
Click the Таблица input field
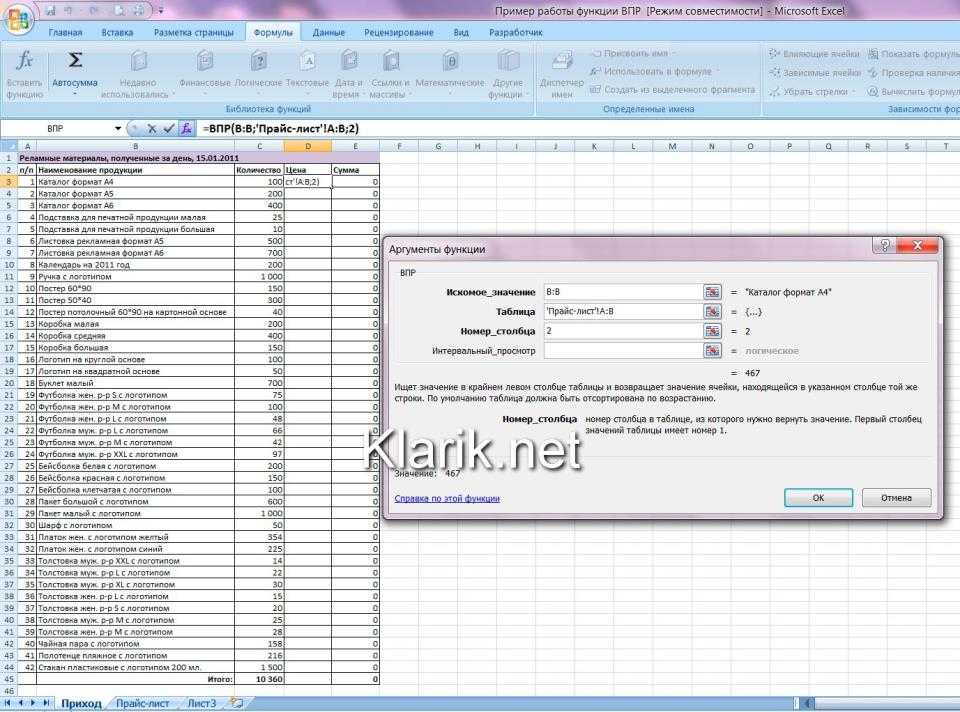(623, 312)
